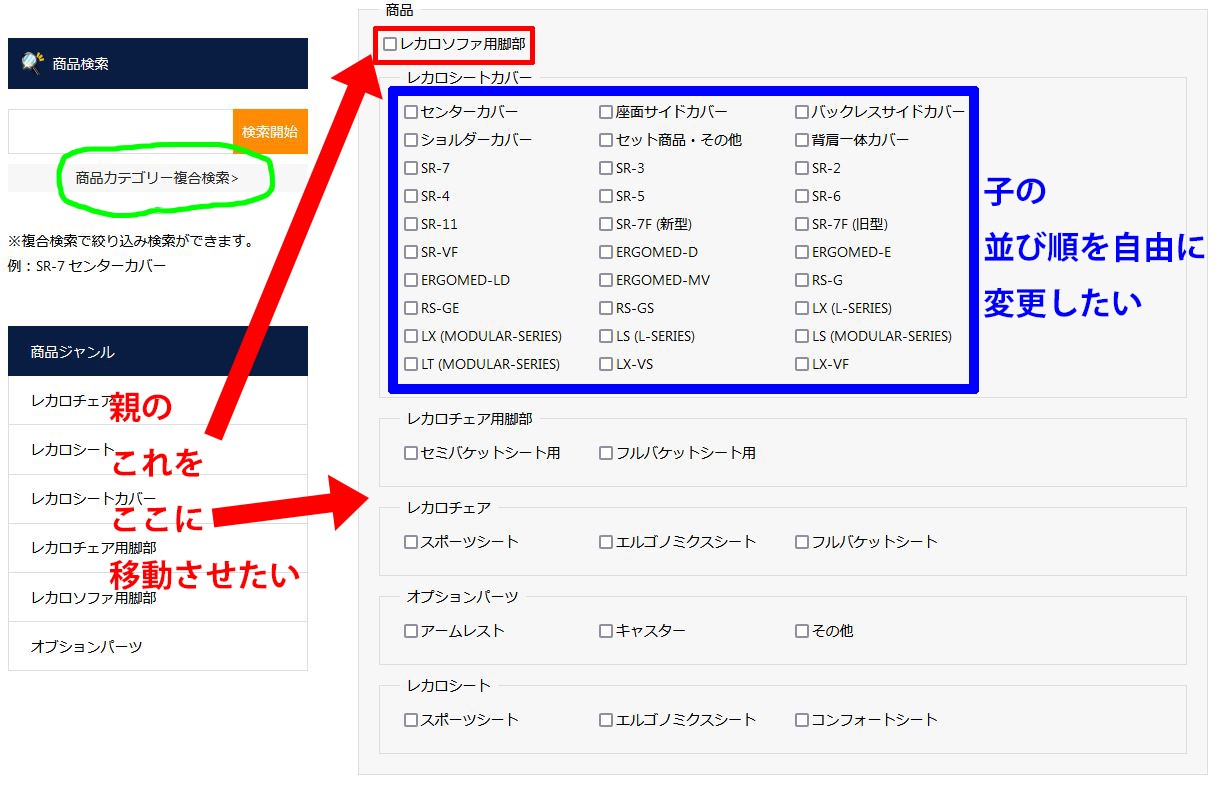Check the ERGOMED-E checkbox
1215x786 pixels.
click(802, 252)
